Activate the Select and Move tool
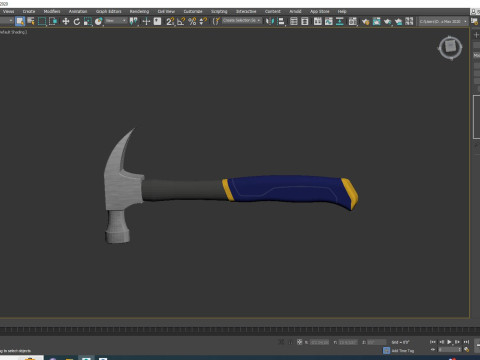The height and width of the screenshot is (360, 480). click(66, 21)
